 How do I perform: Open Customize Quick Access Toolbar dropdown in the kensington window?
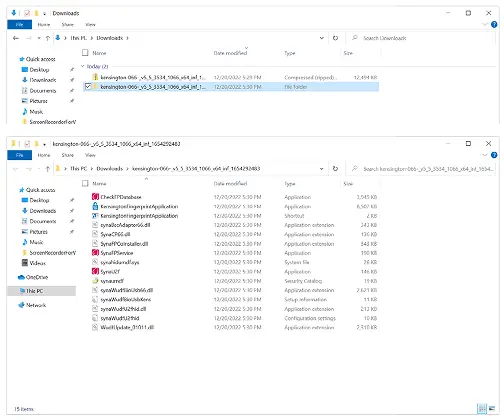click(x=44, y=144)
